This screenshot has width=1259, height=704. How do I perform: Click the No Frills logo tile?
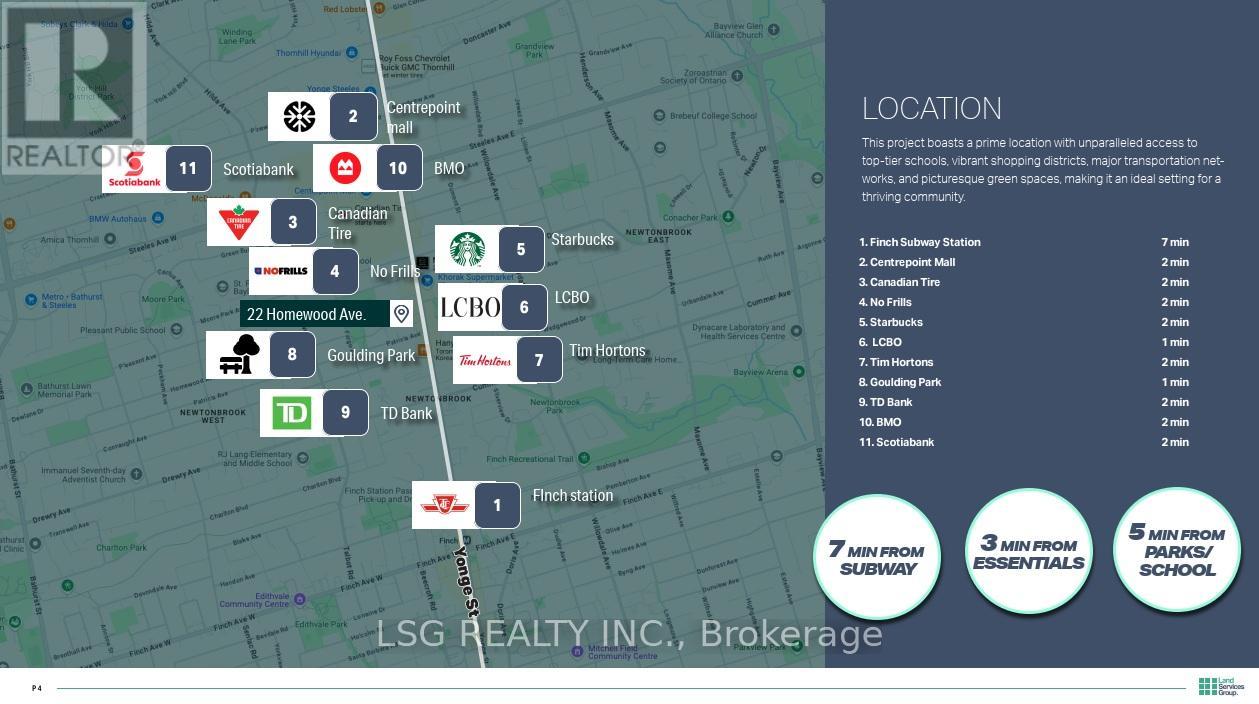click(281, 271)
